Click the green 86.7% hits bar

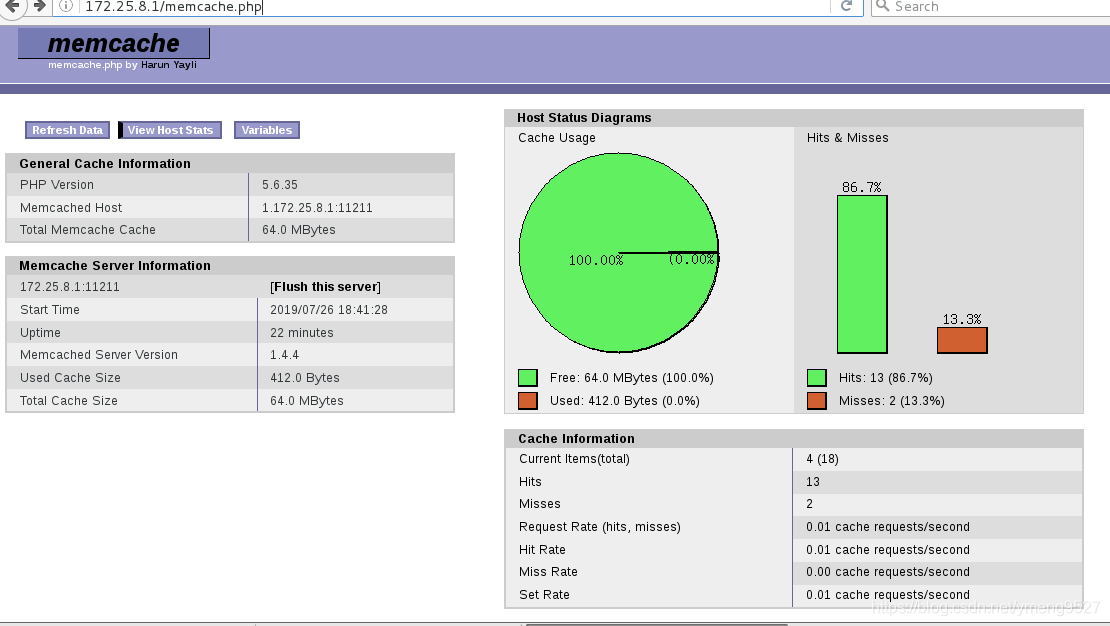[x=862, y=275]
